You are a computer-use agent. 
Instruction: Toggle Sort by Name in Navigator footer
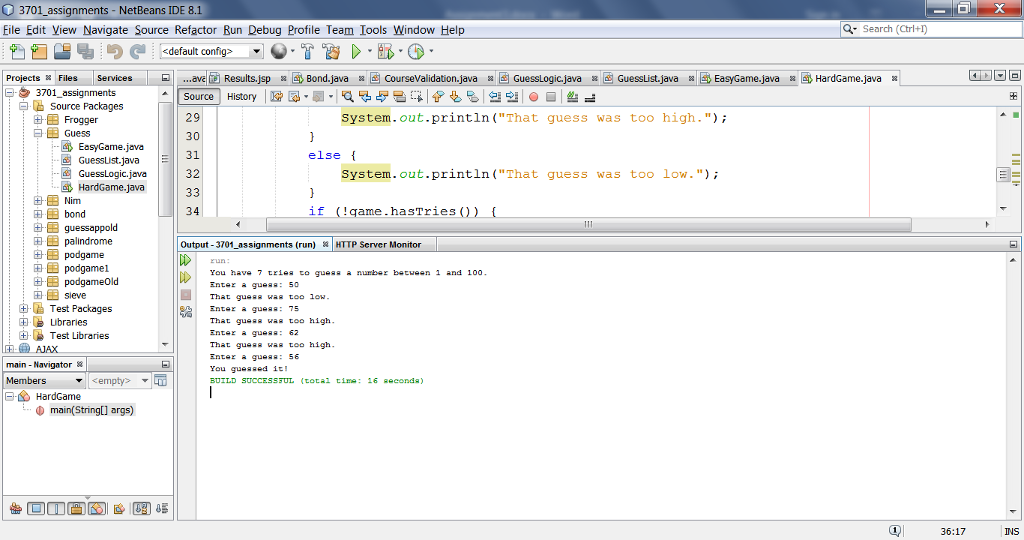pyautogui.click(x=141, y=509)
